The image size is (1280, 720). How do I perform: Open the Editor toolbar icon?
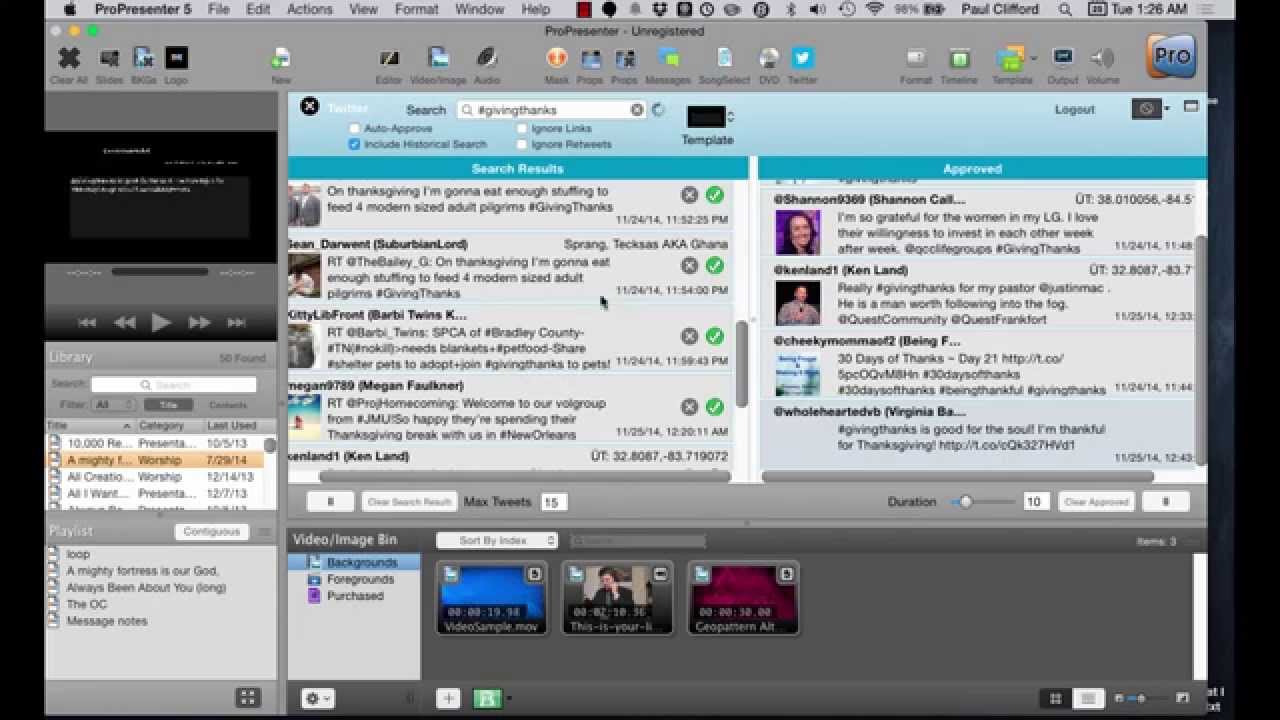388,58
